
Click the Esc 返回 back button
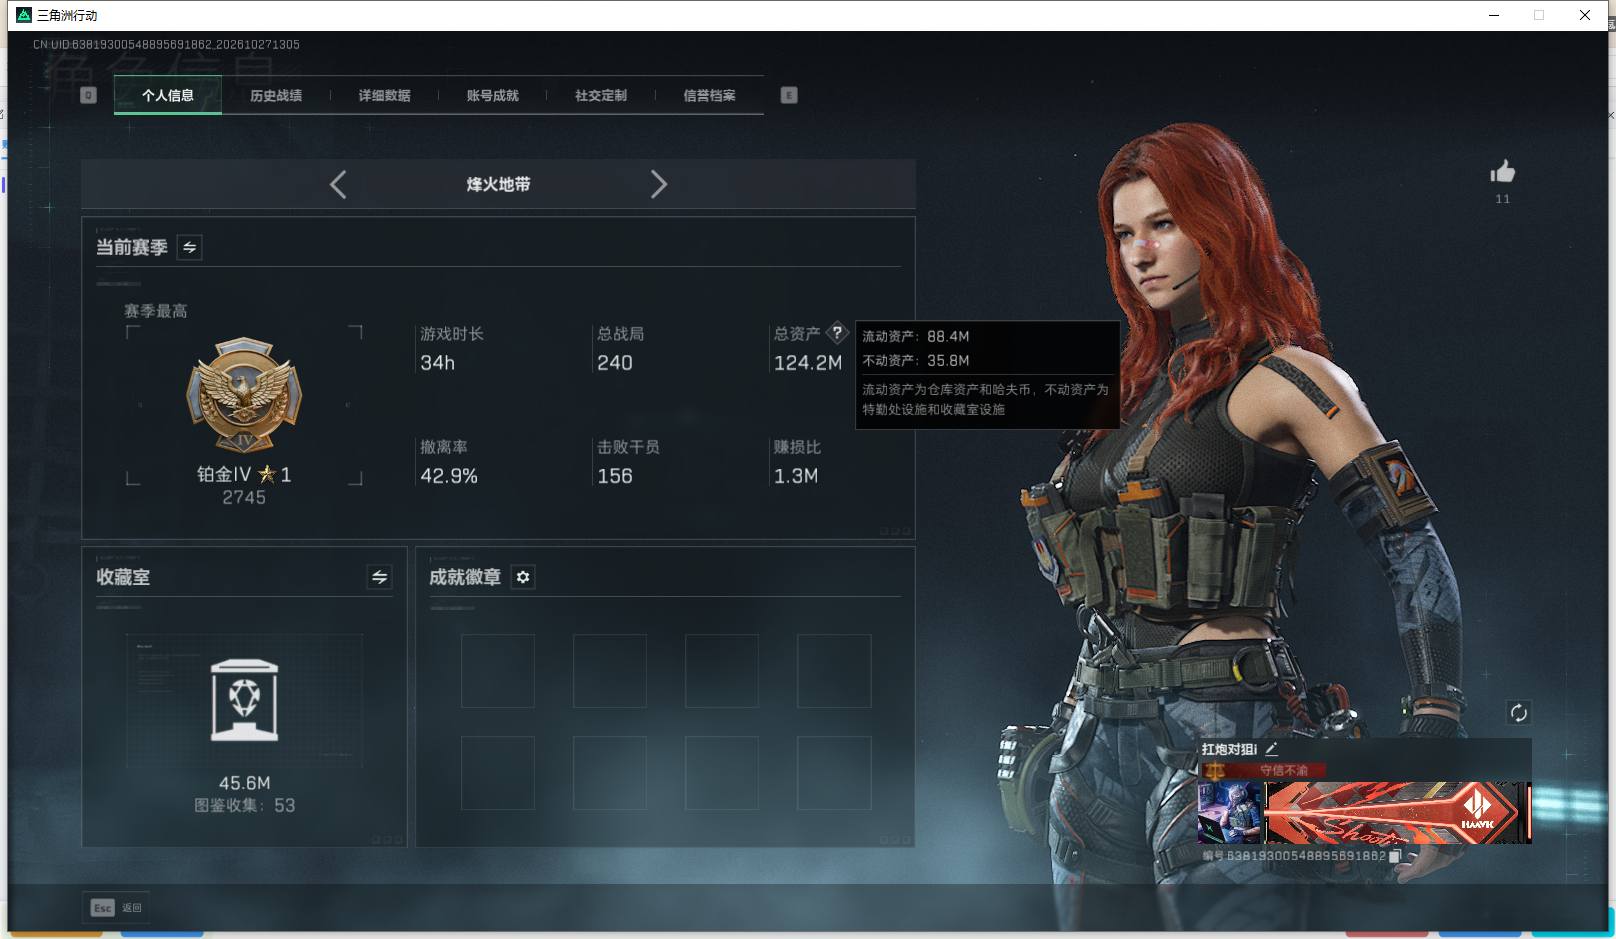[116, 907]
